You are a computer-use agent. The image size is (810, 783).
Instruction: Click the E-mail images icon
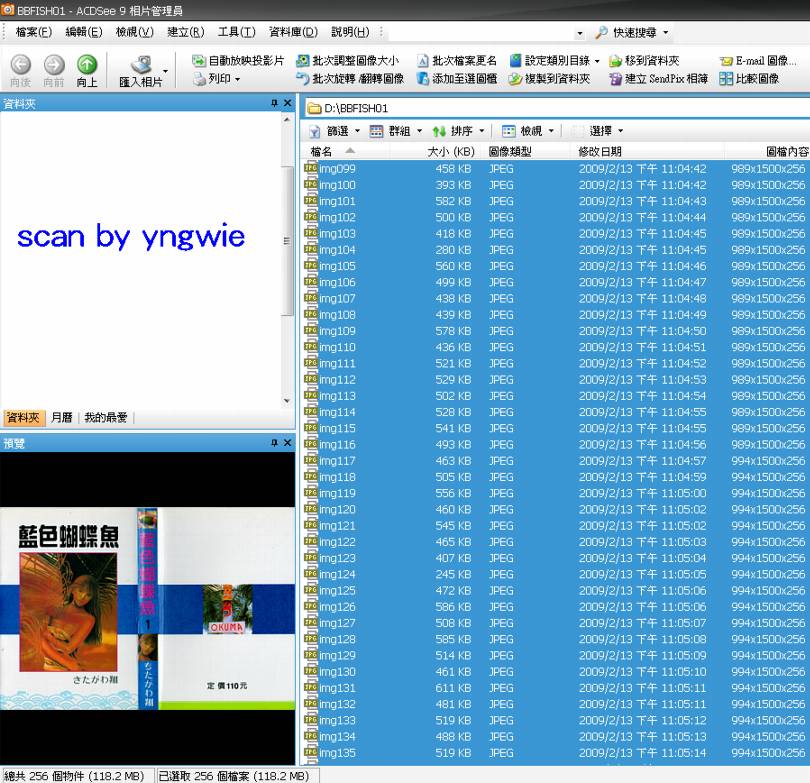point(758,61)
